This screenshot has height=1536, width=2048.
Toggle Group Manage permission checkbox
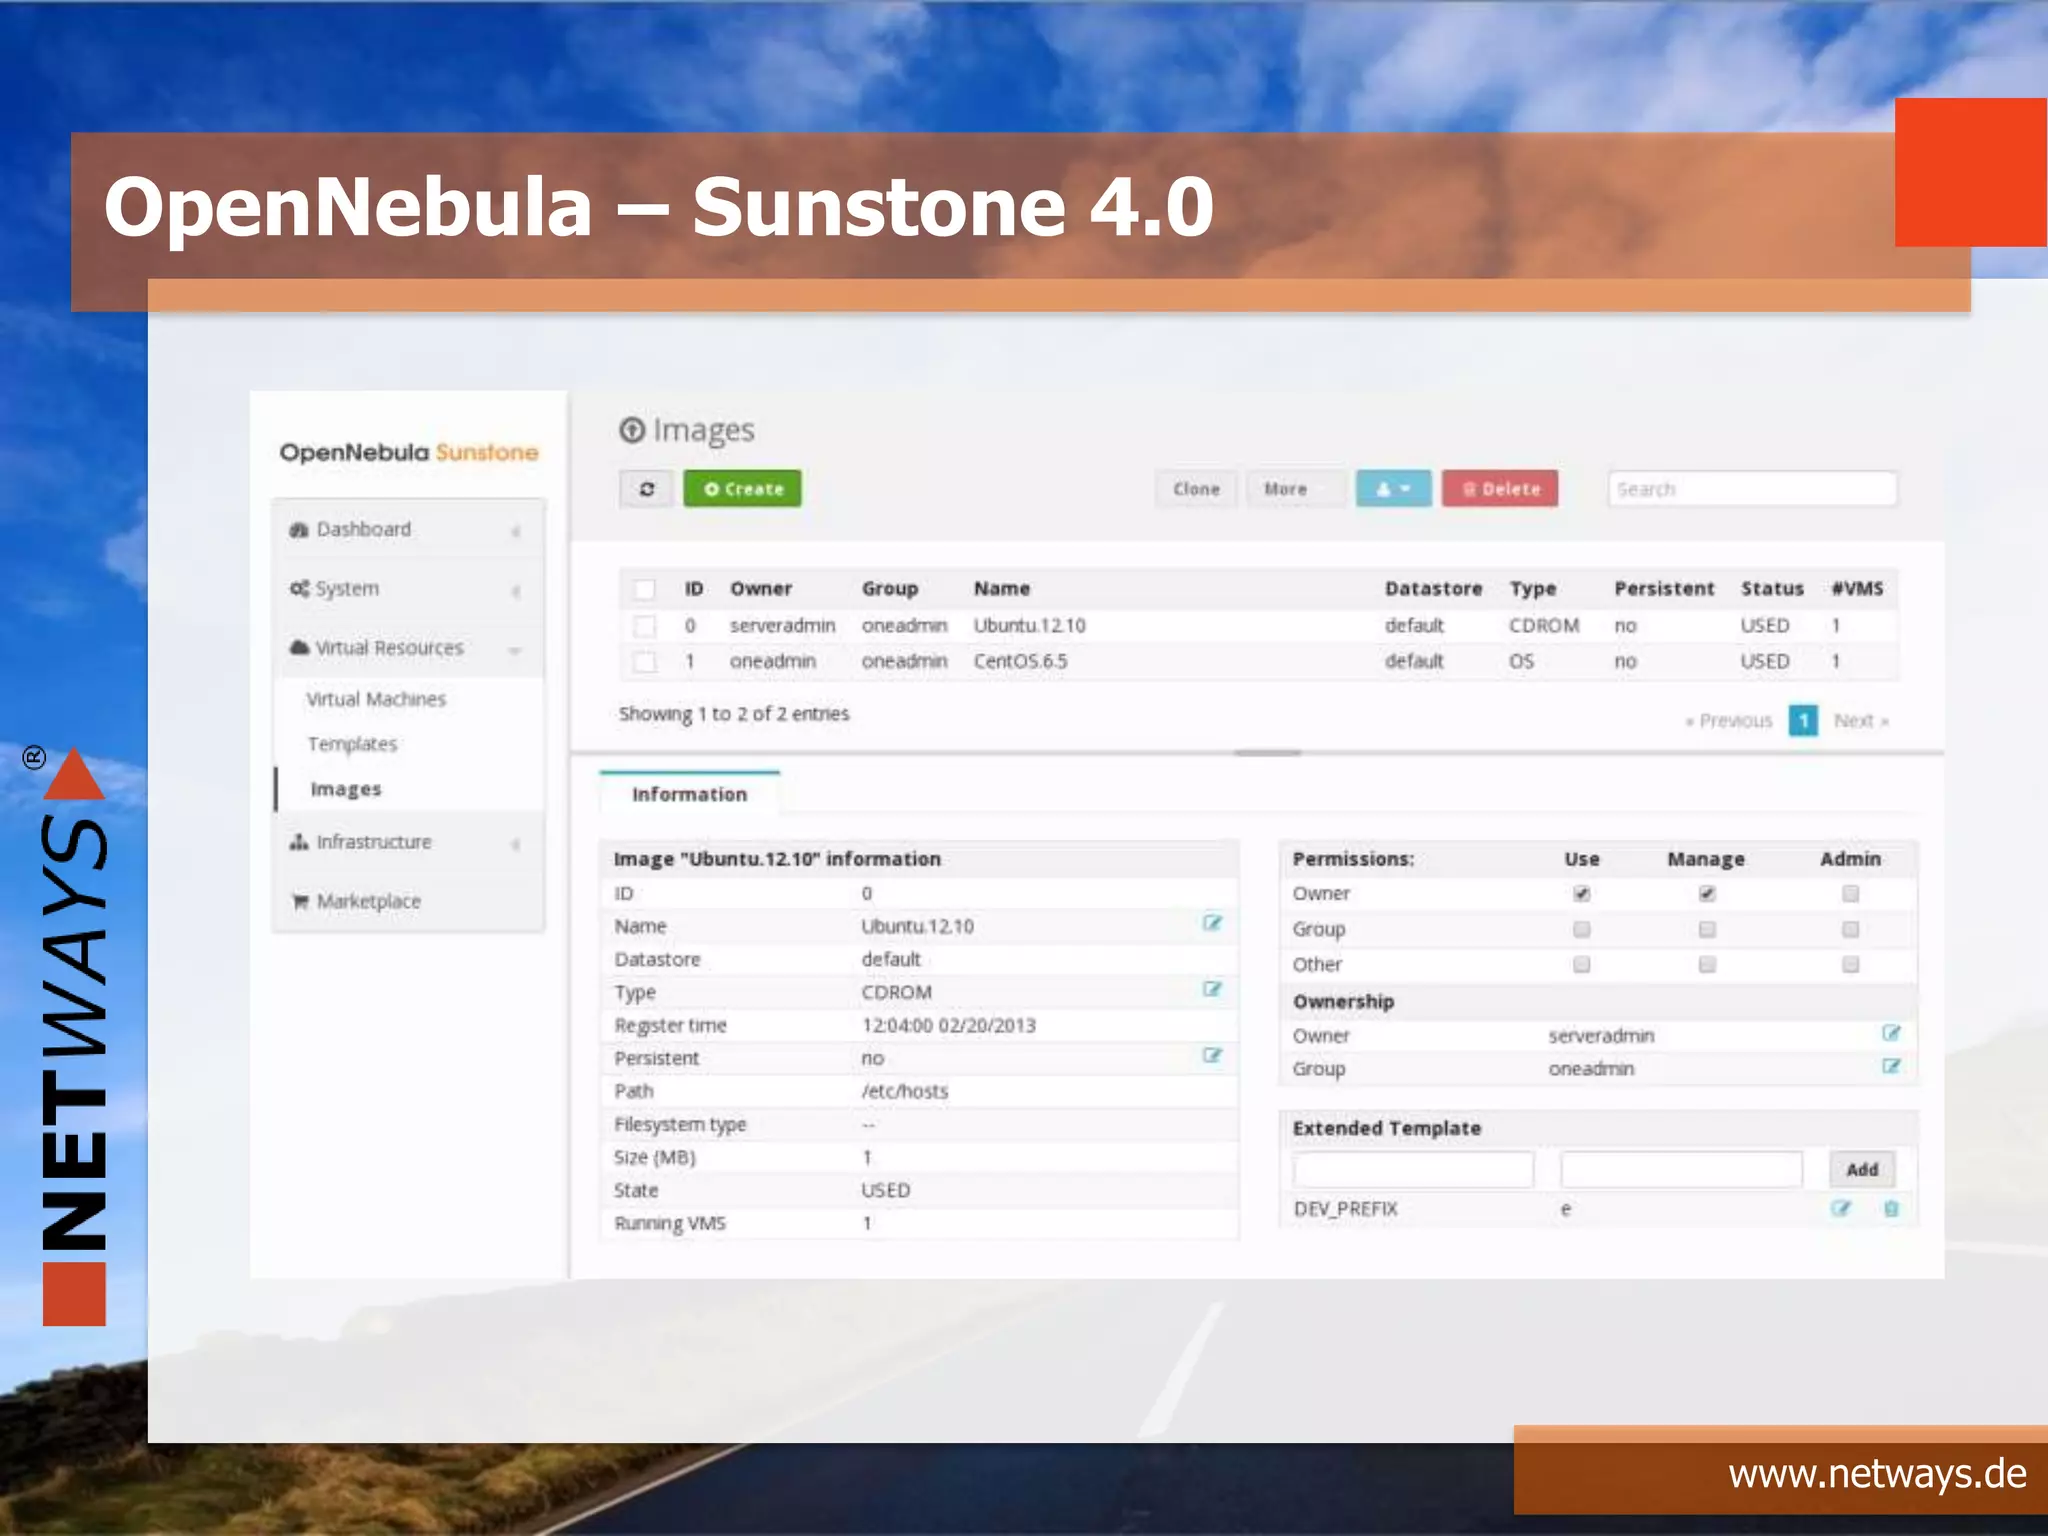[x=1707, y=930]
